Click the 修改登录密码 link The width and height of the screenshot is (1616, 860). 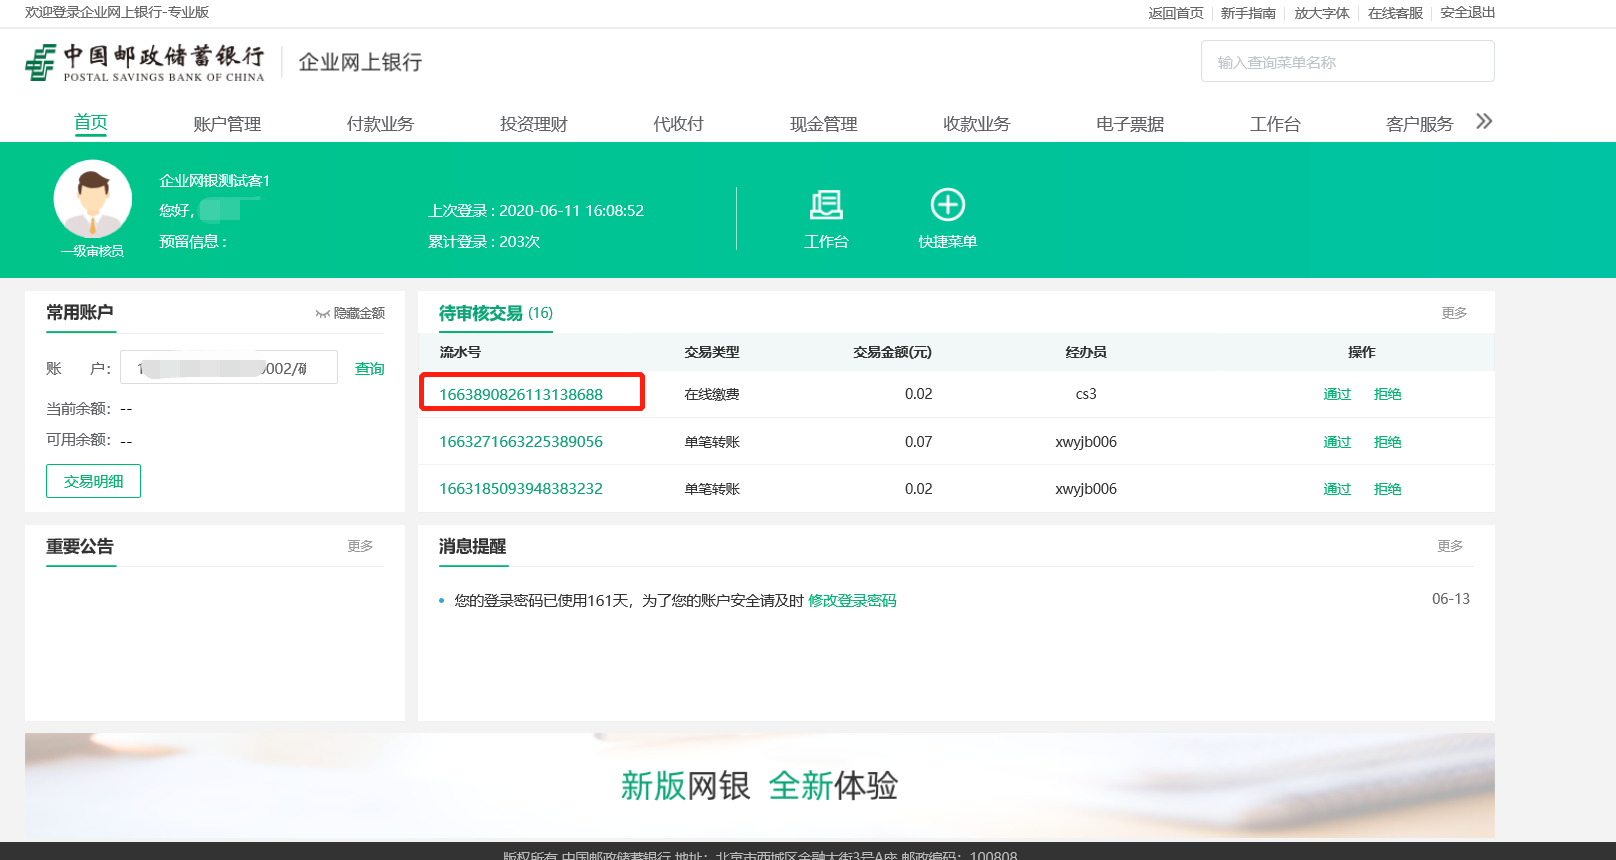pos(852,600)
